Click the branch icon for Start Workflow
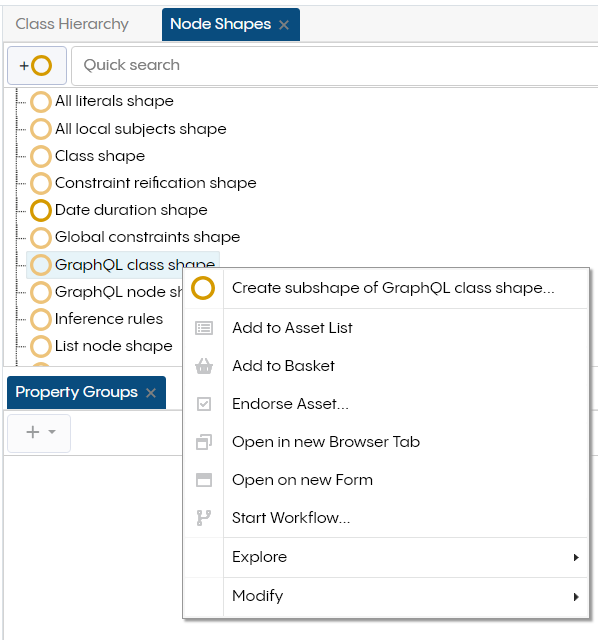This screenshot has width=598, height=640. point(203,518)
